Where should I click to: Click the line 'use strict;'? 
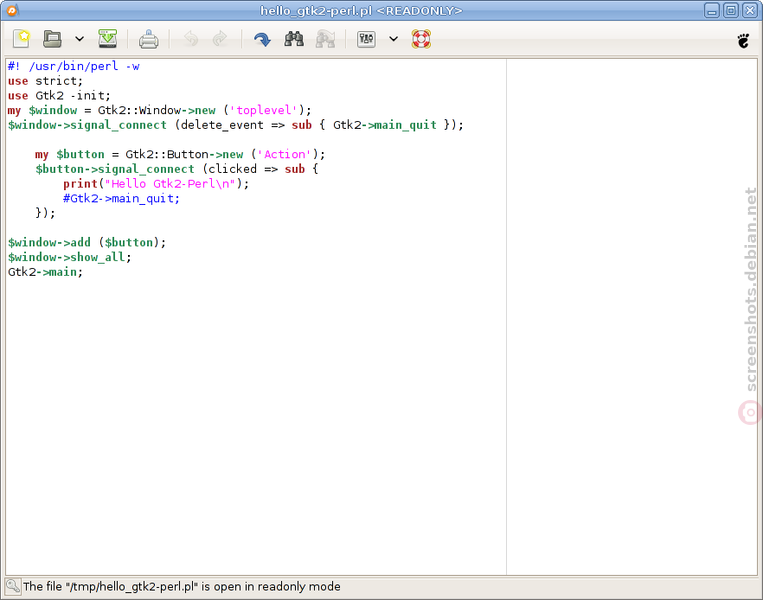point(45,81)
